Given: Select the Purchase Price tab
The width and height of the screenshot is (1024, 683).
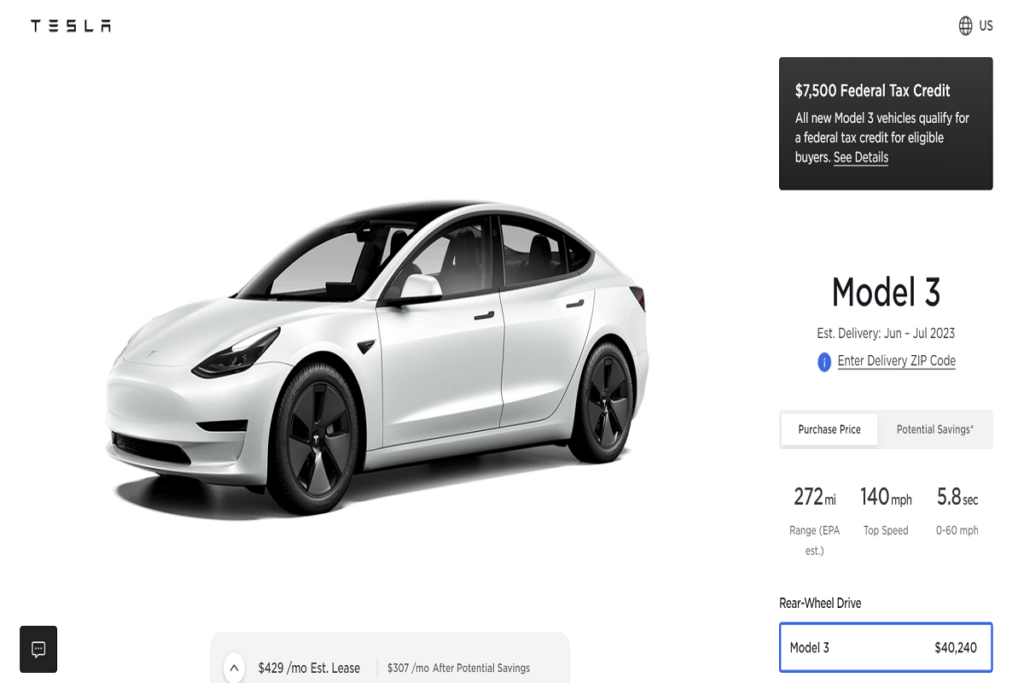Looking at the screenshot, I should [829, 429].
